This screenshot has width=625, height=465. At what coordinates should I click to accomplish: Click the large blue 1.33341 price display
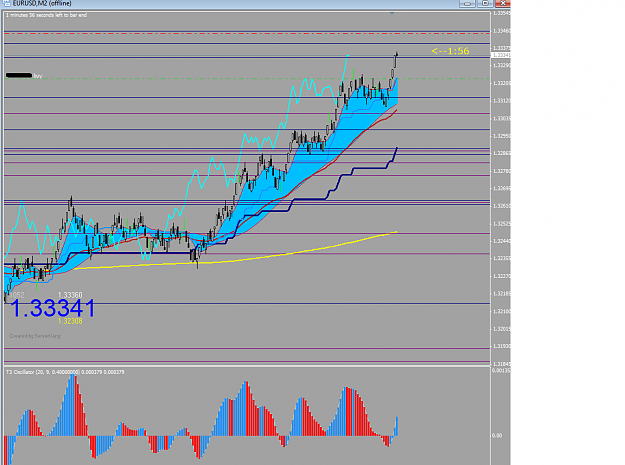(53, 308)
